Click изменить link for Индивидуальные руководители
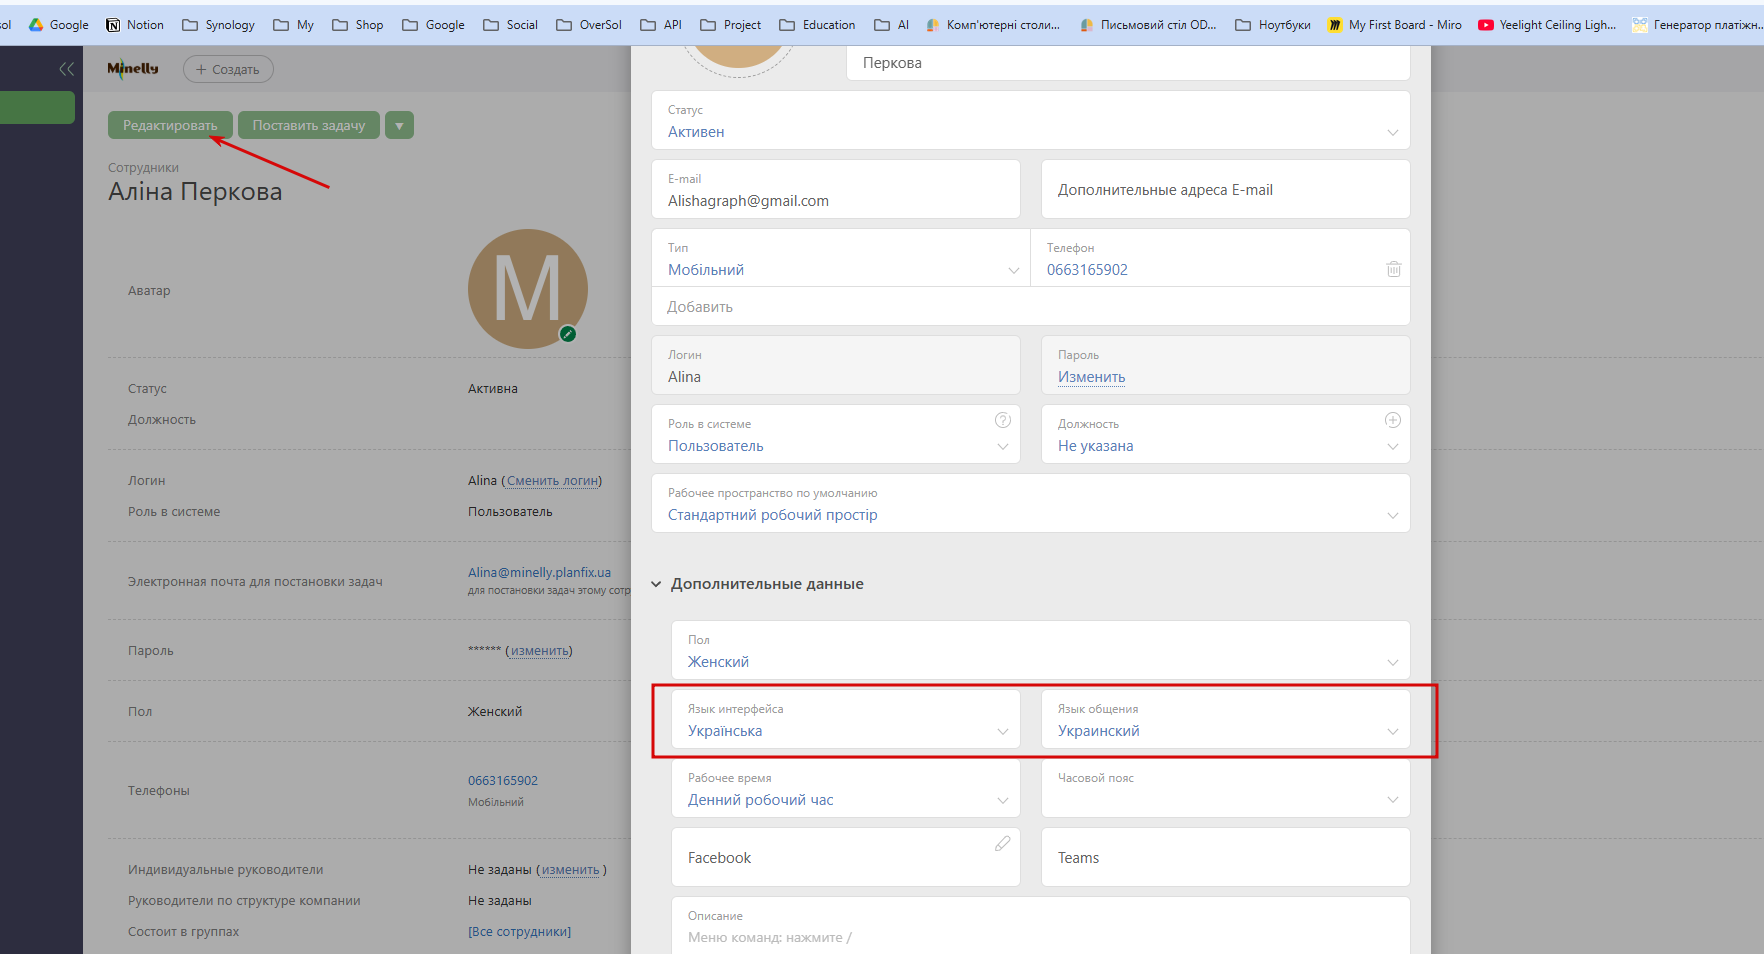 click(x=570, y=870)
